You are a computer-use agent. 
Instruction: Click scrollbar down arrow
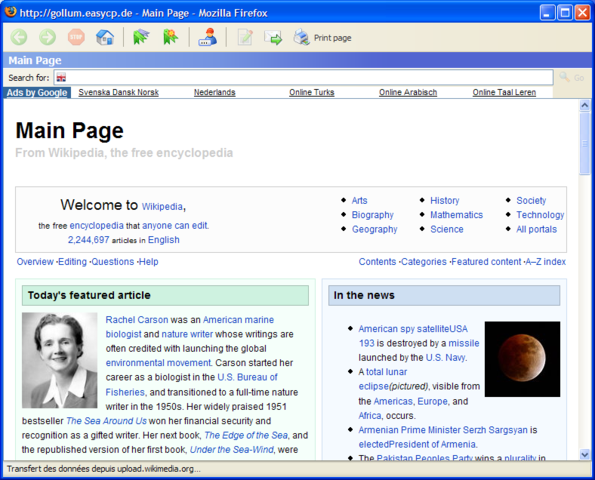[x=585, y=454]
